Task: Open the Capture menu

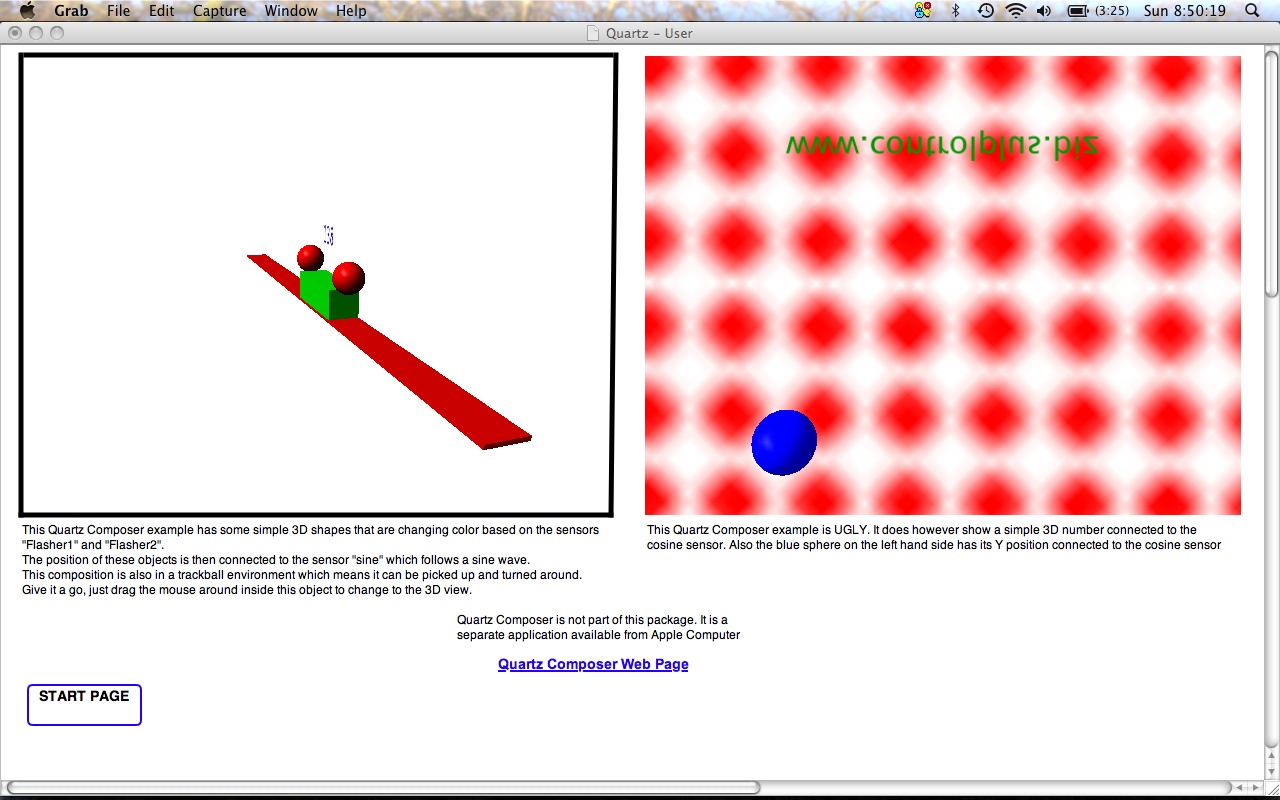Action: pos(219,11)
